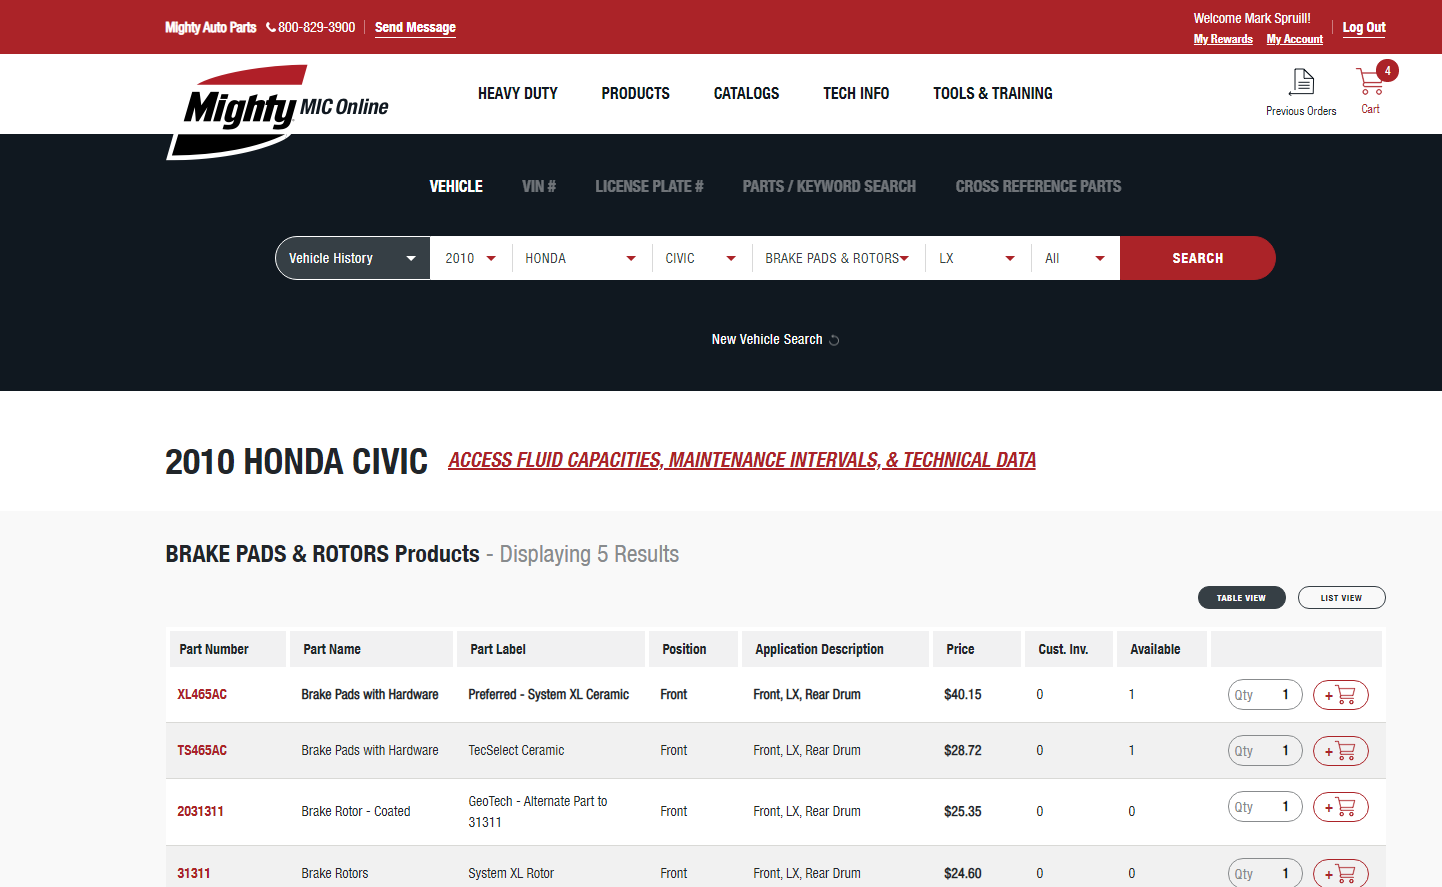1442x887 pixels.
Task: Click the Log Out link
Action: click(x=1364, y=28)
